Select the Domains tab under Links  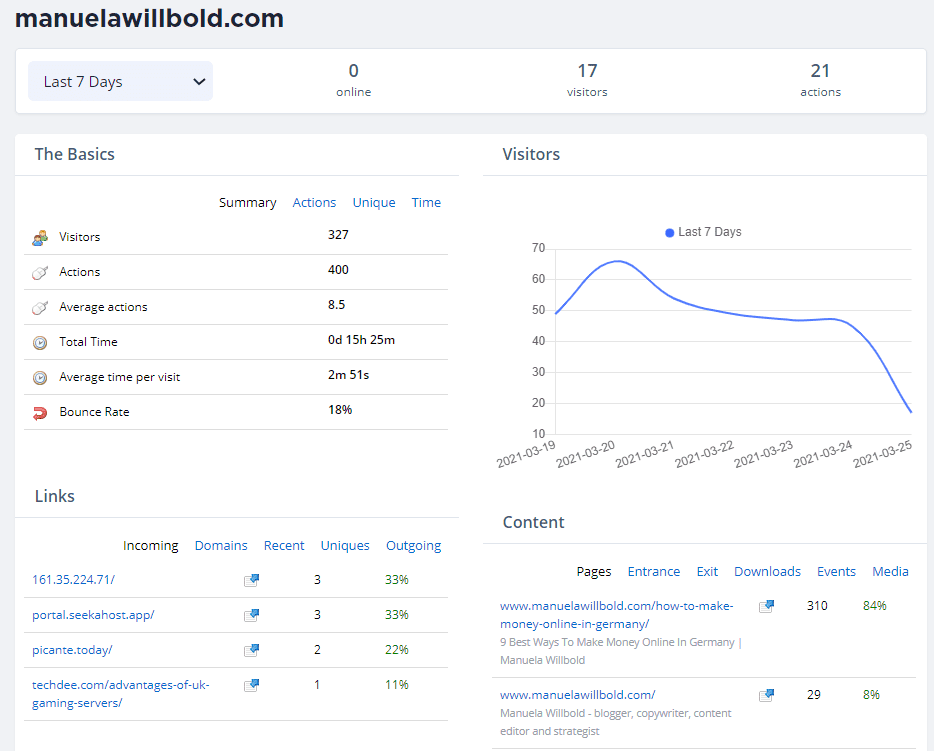point(221,545)
